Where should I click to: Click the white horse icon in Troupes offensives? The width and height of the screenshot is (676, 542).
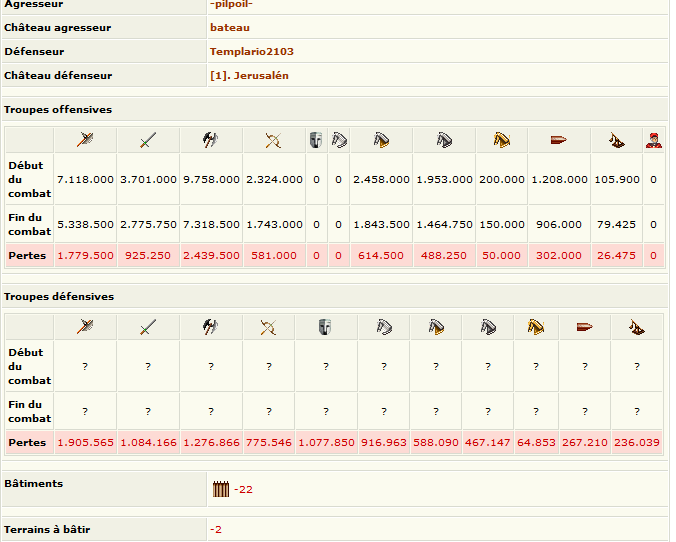coord(339,140)
